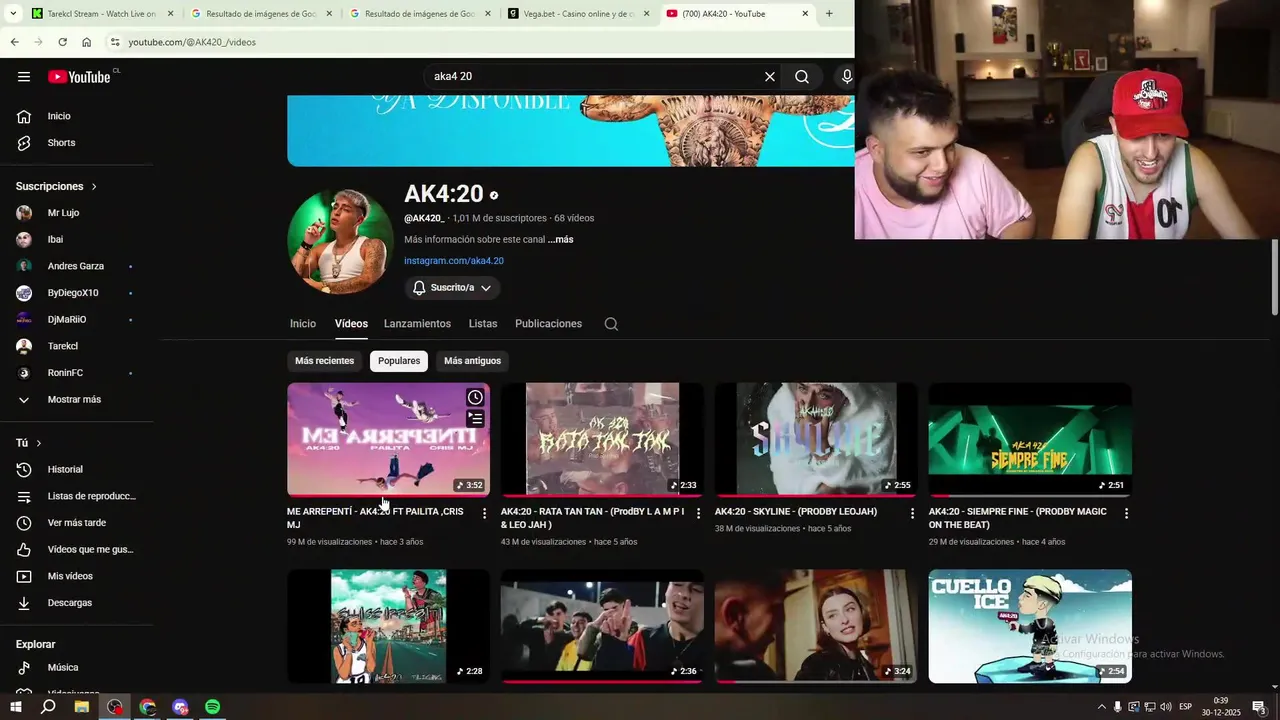
Task: Clear the search box with the X
Action: click(770, 77)
